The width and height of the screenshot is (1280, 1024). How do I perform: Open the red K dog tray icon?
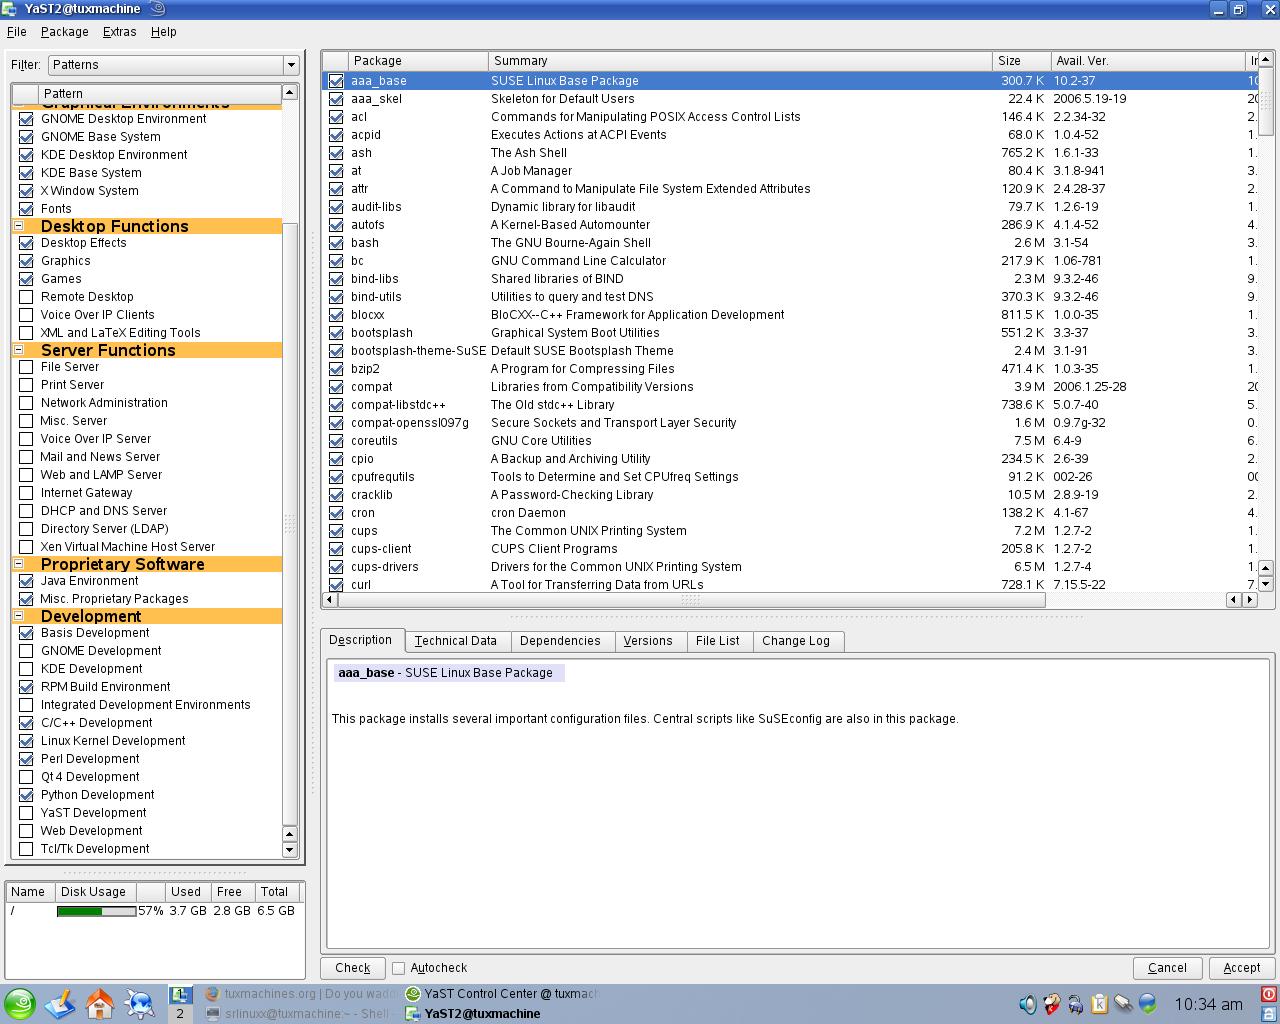tap(1052, 1004)
